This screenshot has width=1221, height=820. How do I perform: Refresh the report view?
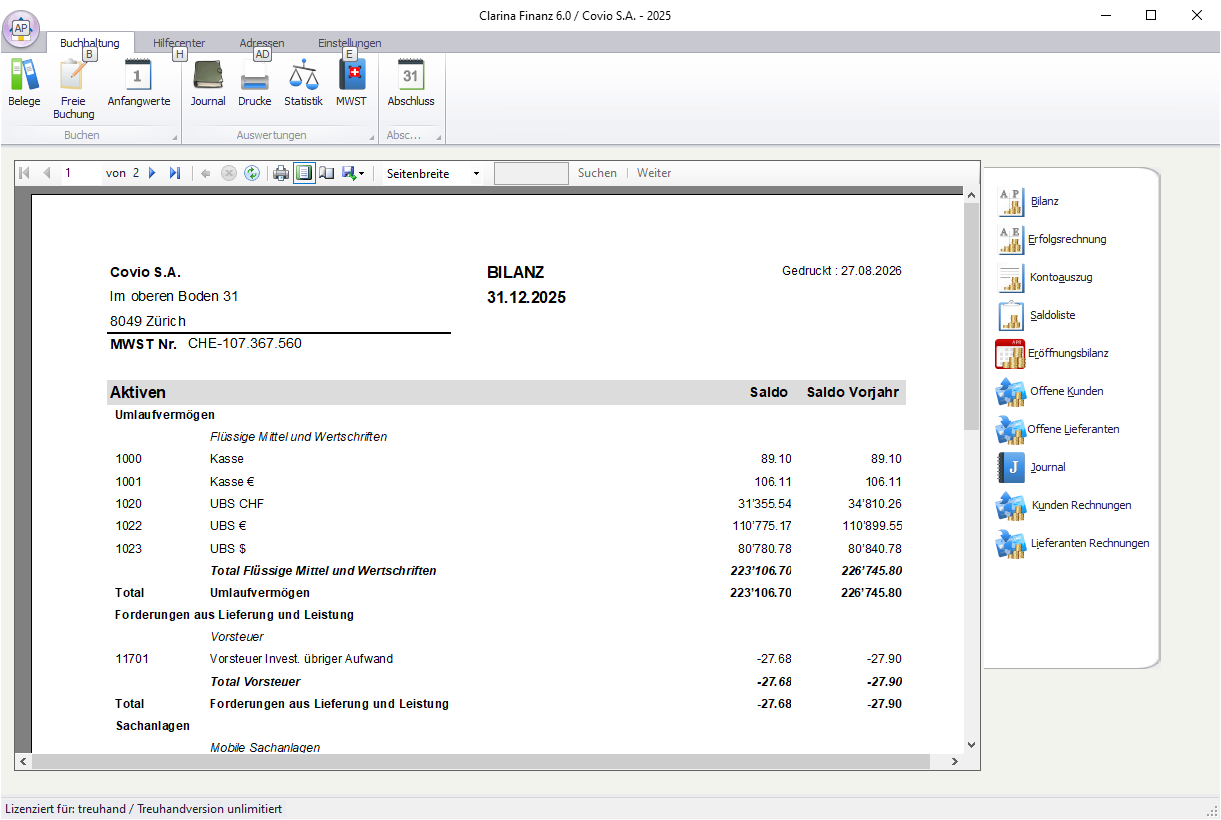252,173
